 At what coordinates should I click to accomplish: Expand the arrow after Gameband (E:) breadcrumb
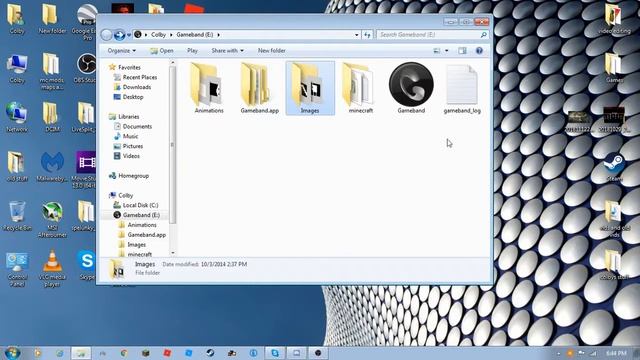(x=218, y=35)
